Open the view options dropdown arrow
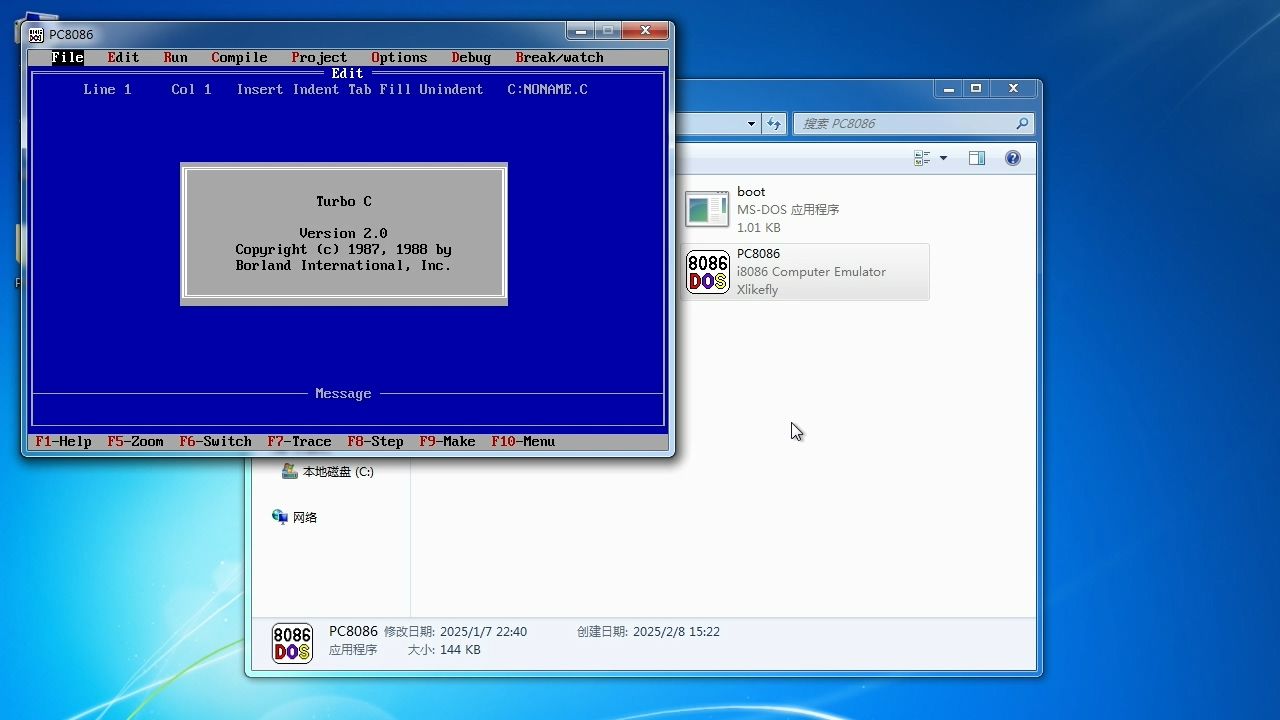Viewport: 1280px width, 720px height. point(943,158)
